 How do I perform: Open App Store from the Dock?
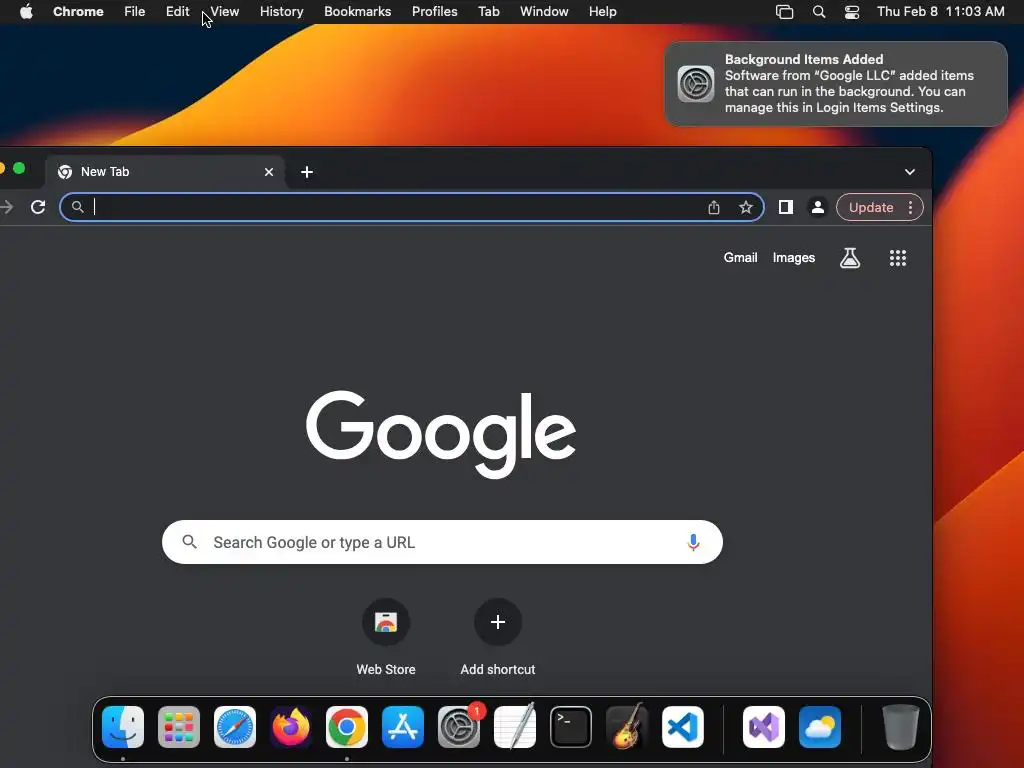click(x=403, y=727)
